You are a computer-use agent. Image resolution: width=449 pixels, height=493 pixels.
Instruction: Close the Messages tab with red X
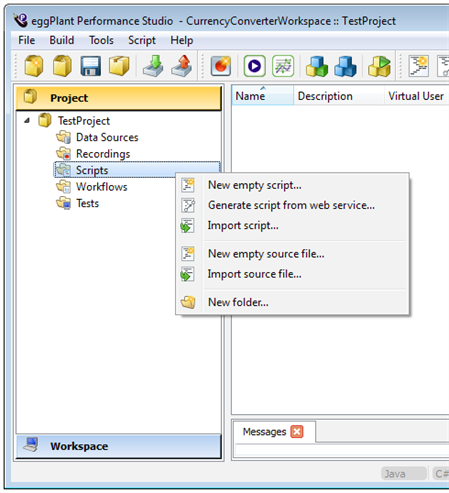coord(297,432)
